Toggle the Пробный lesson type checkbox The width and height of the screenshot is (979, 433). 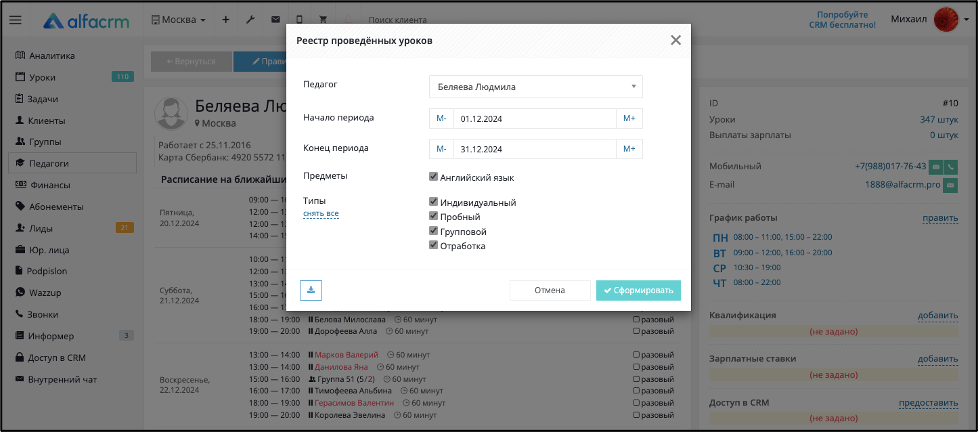[x=433, y=216]
